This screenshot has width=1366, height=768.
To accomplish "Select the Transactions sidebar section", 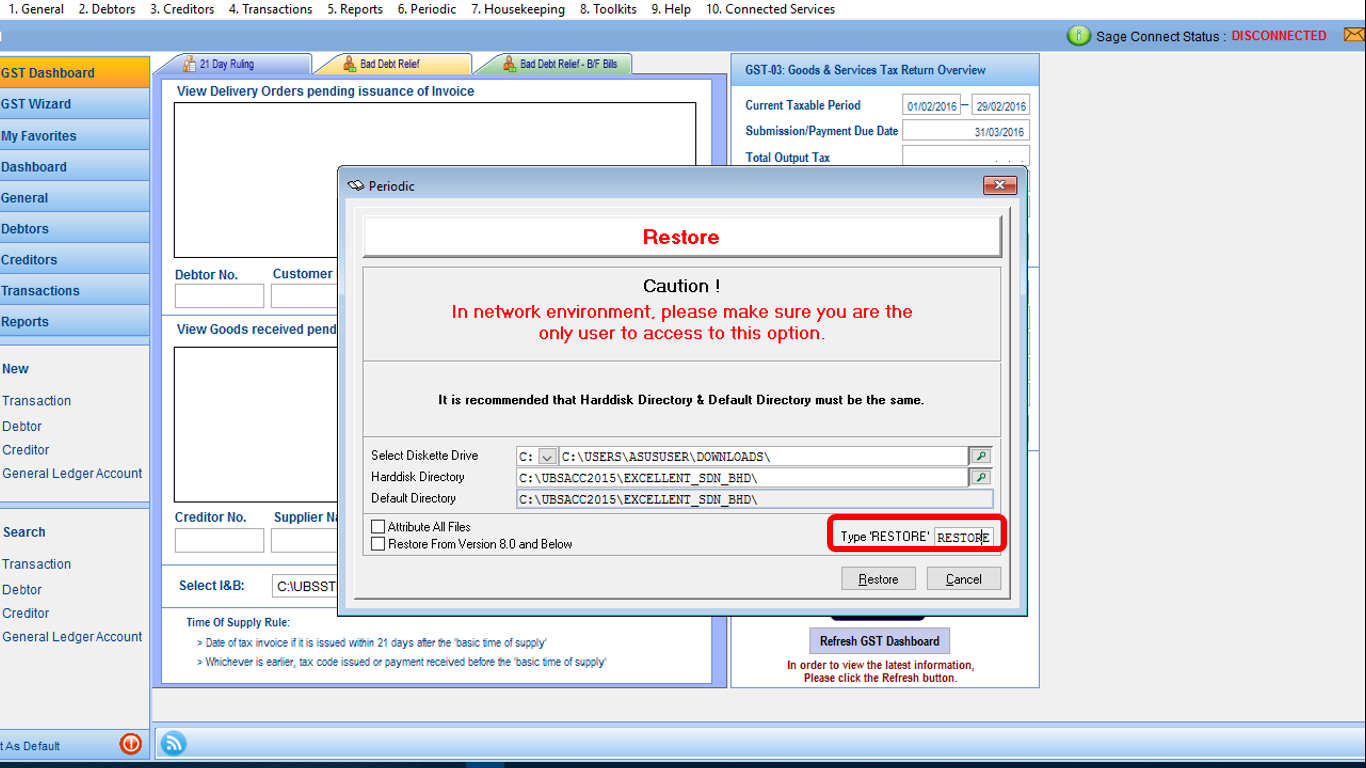I will [x=74, y=291].
